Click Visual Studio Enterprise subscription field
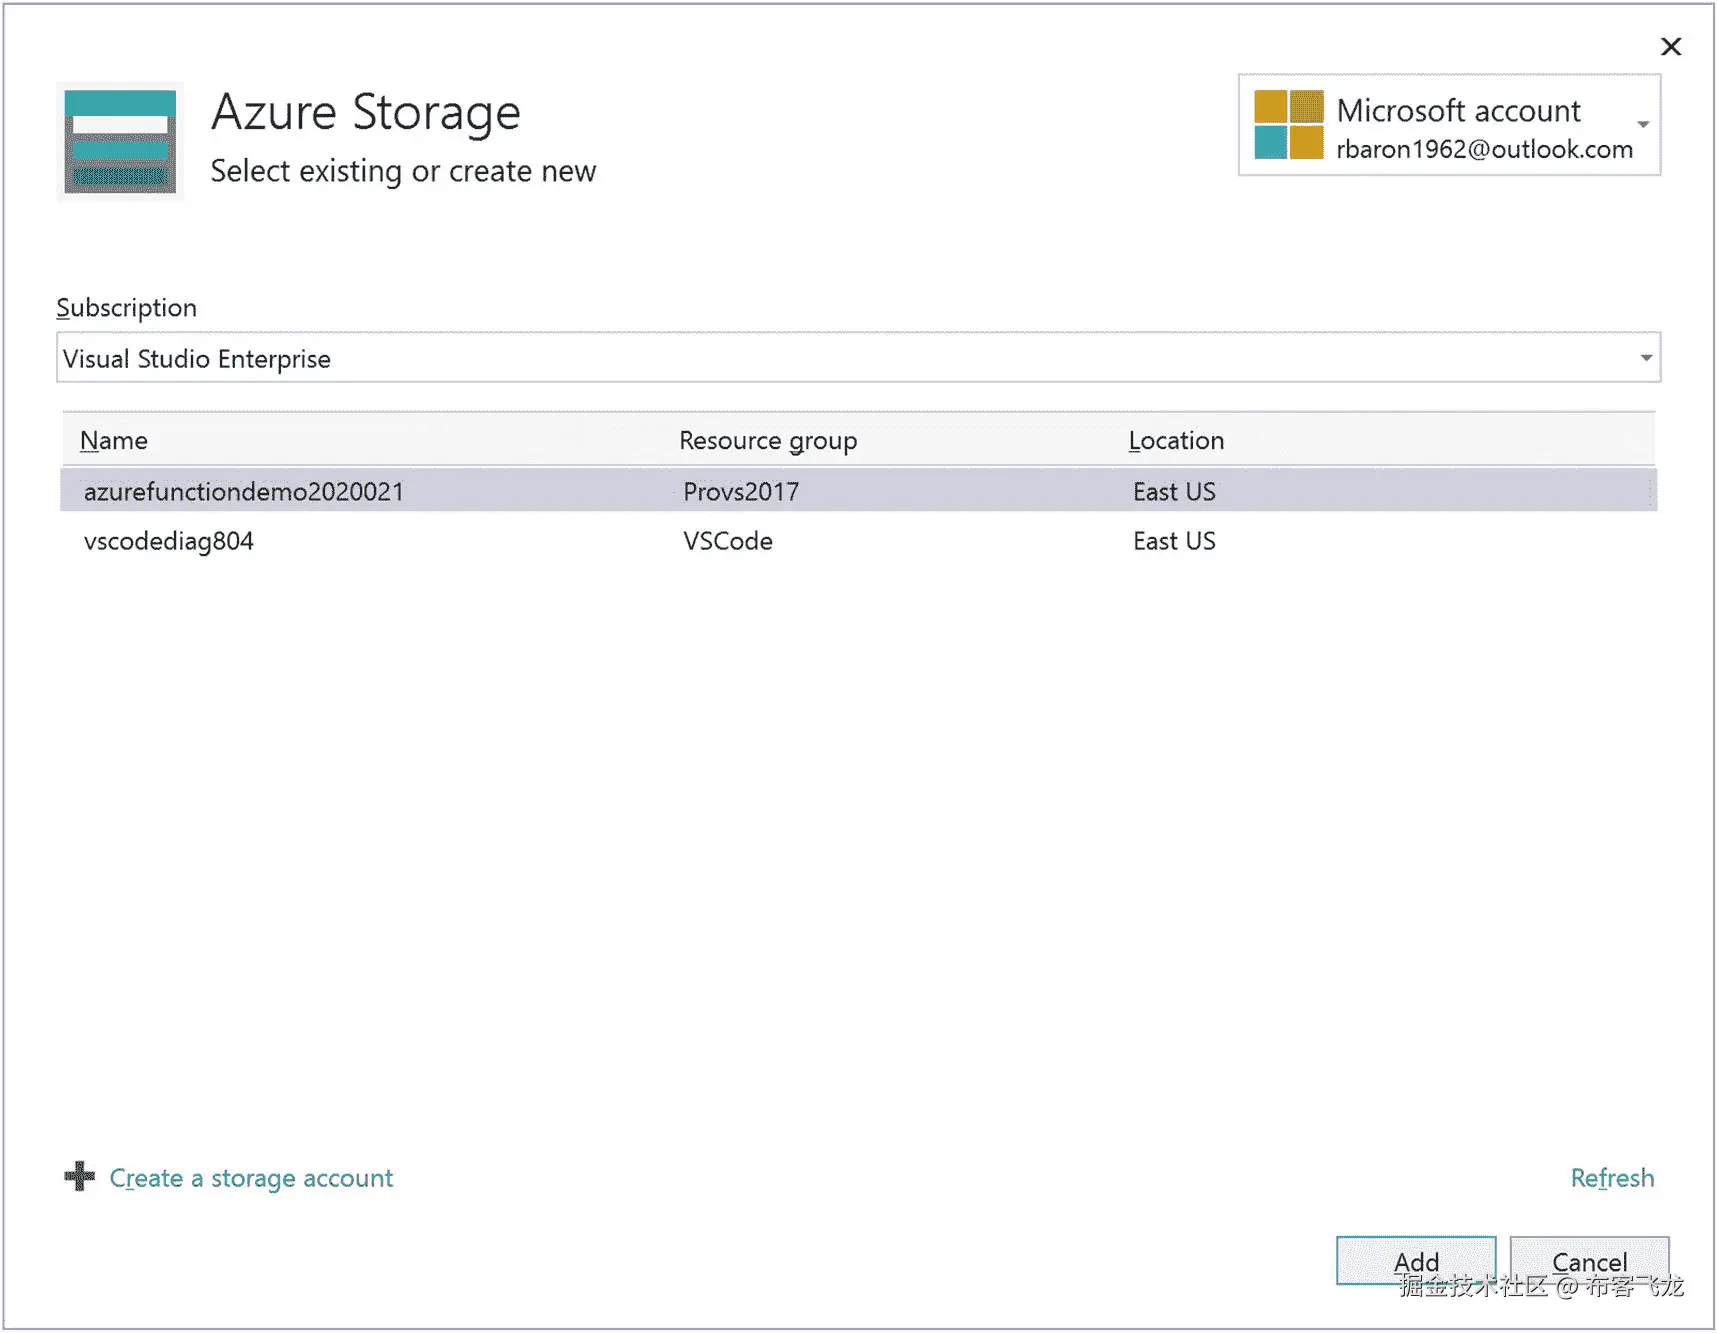Viewport: 1718px width, 1333px height. [x=840, y=358]
